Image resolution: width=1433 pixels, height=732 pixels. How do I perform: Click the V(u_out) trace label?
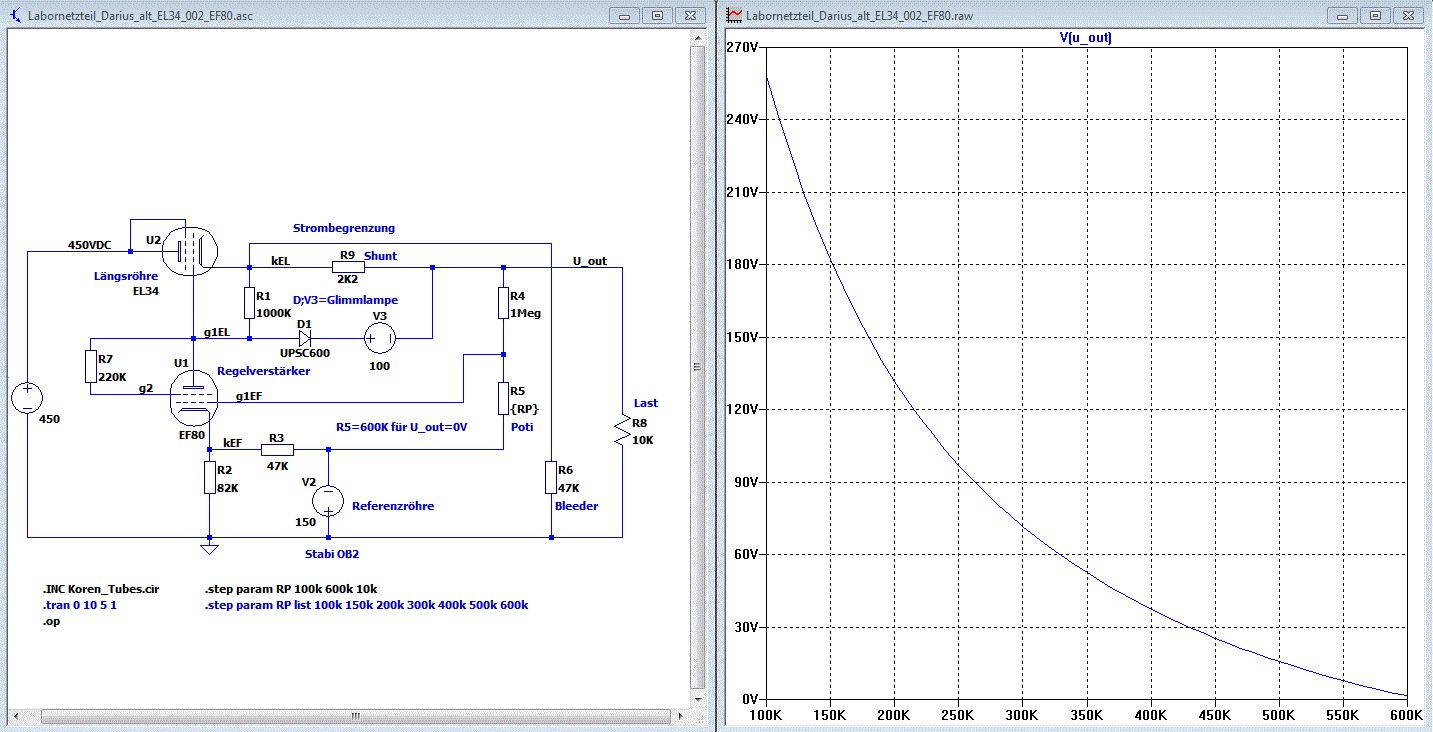1085,38
